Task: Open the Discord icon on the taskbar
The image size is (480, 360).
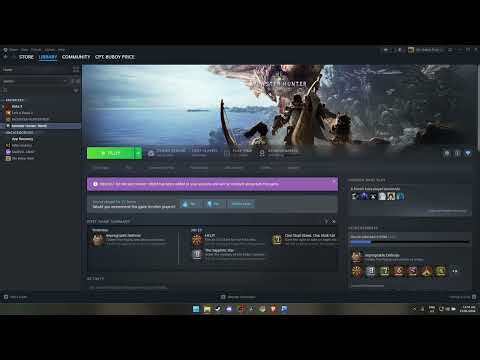Action: [229, 309]
